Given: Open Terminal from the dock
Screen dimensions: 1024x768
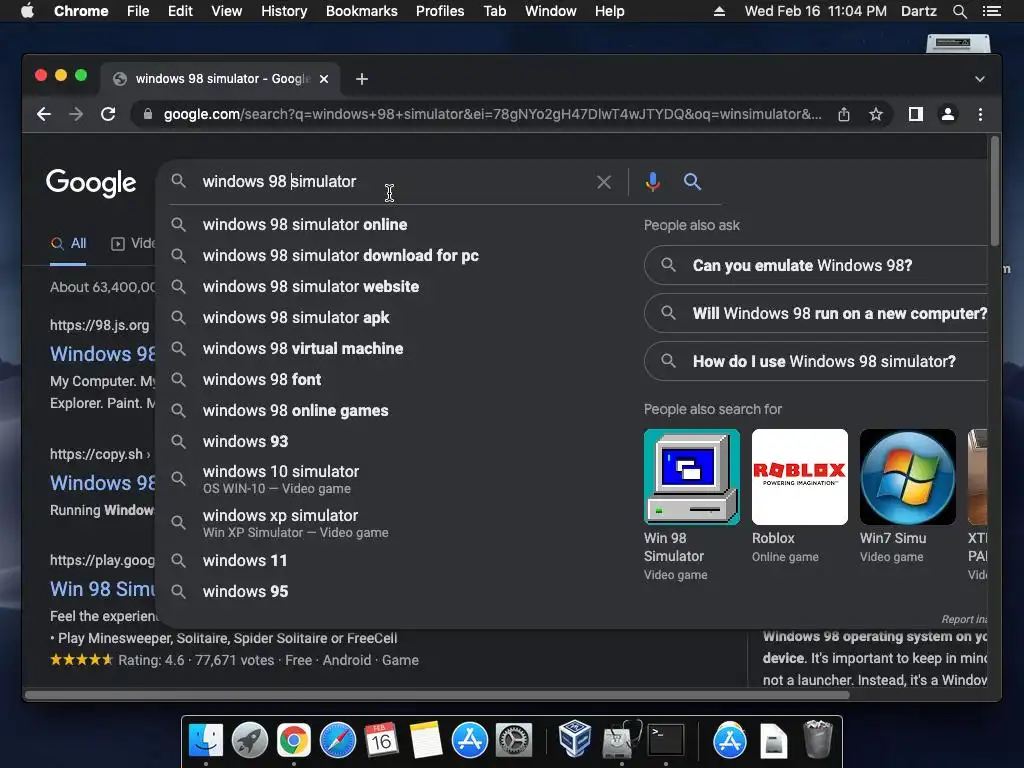Looking at the screenshot, I should [x=665, y=740].
